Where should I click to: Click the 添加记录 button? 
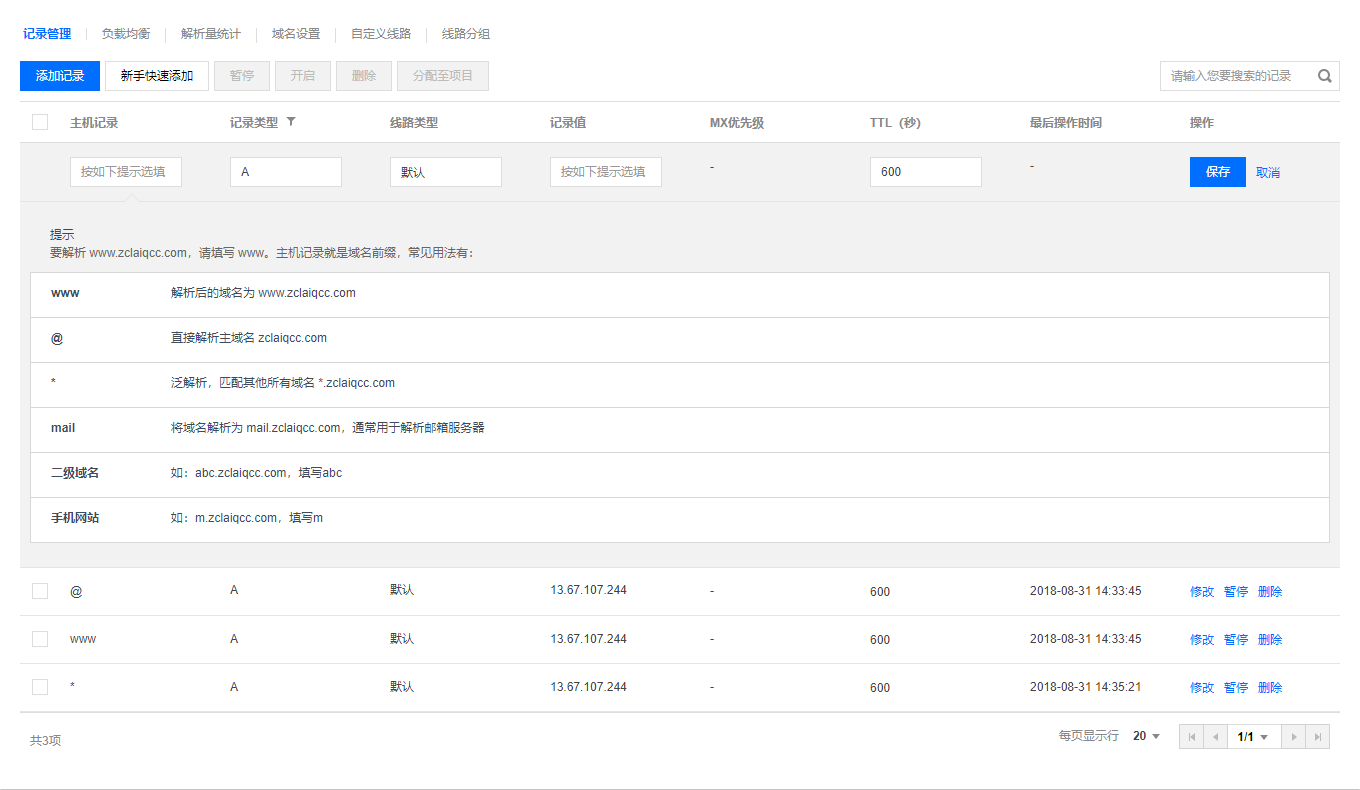(60, 76)
